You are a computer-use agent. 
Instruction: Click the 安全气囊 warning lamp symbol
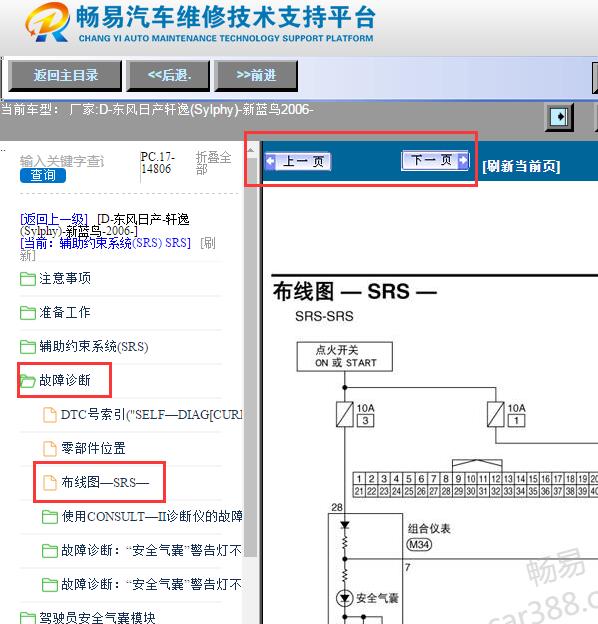(x=345, y=598)
